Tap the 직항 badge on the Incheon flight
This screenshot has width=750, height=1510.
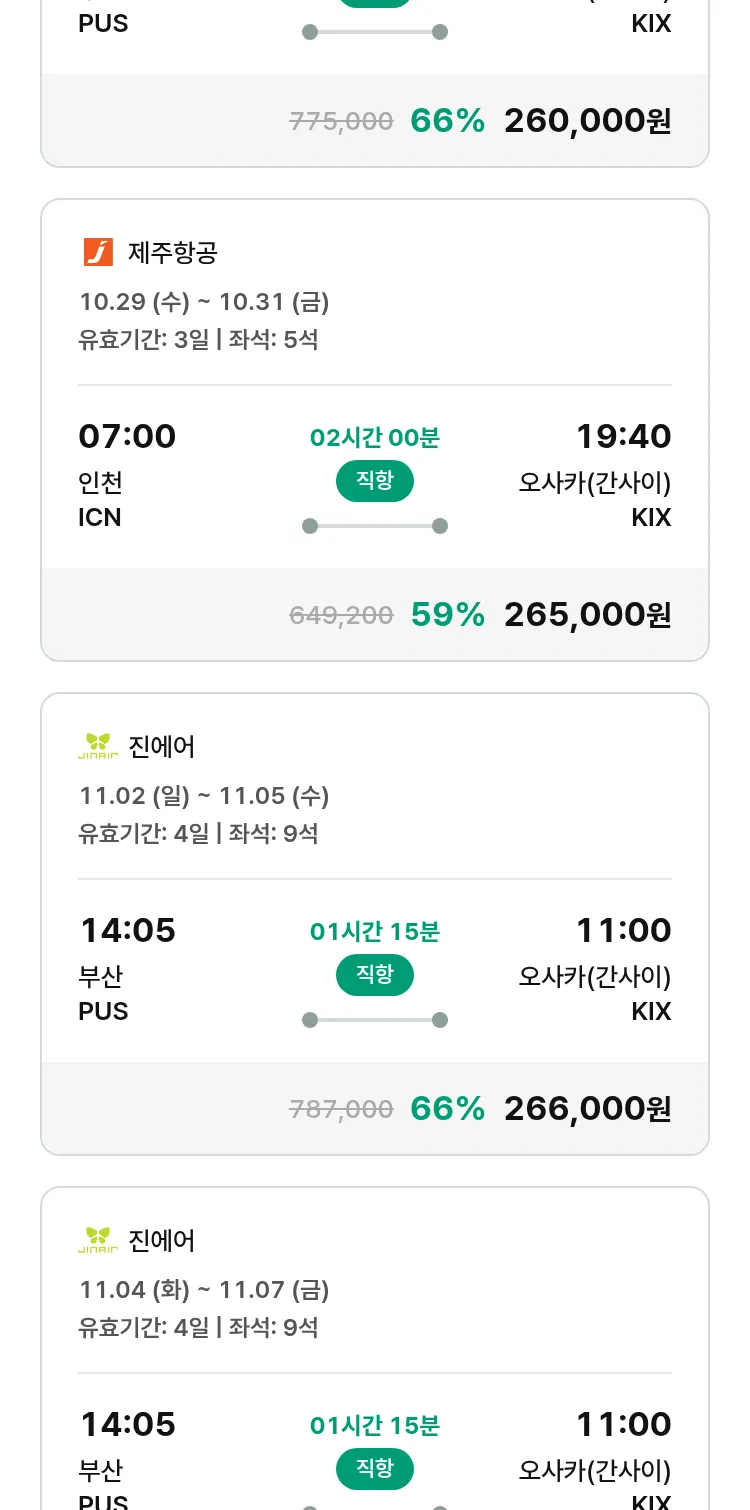(374, 481)
